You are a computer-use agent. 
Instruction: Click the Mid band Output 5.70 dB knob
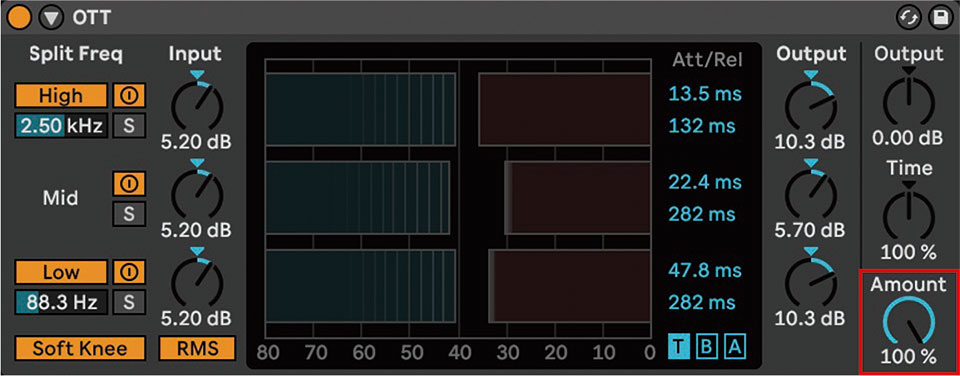click(x=811, y=195)
